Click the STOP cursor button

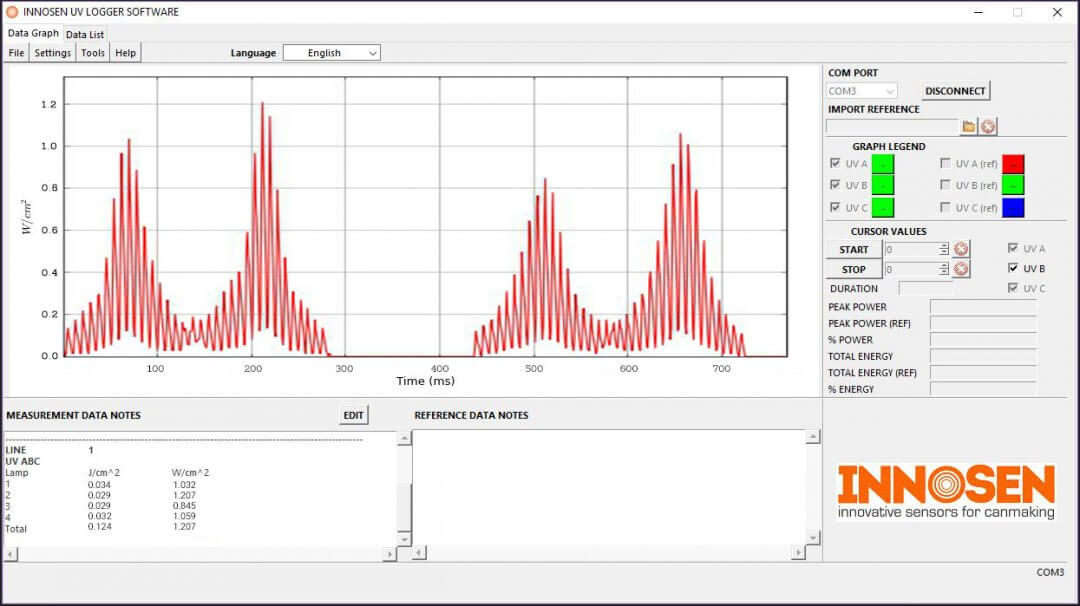tap(853, 269)
